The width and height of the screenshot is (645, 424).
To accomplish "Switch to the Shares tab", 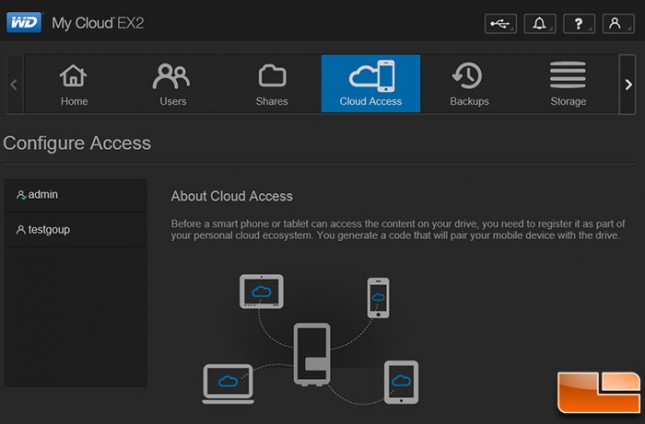I will (271, 84).
